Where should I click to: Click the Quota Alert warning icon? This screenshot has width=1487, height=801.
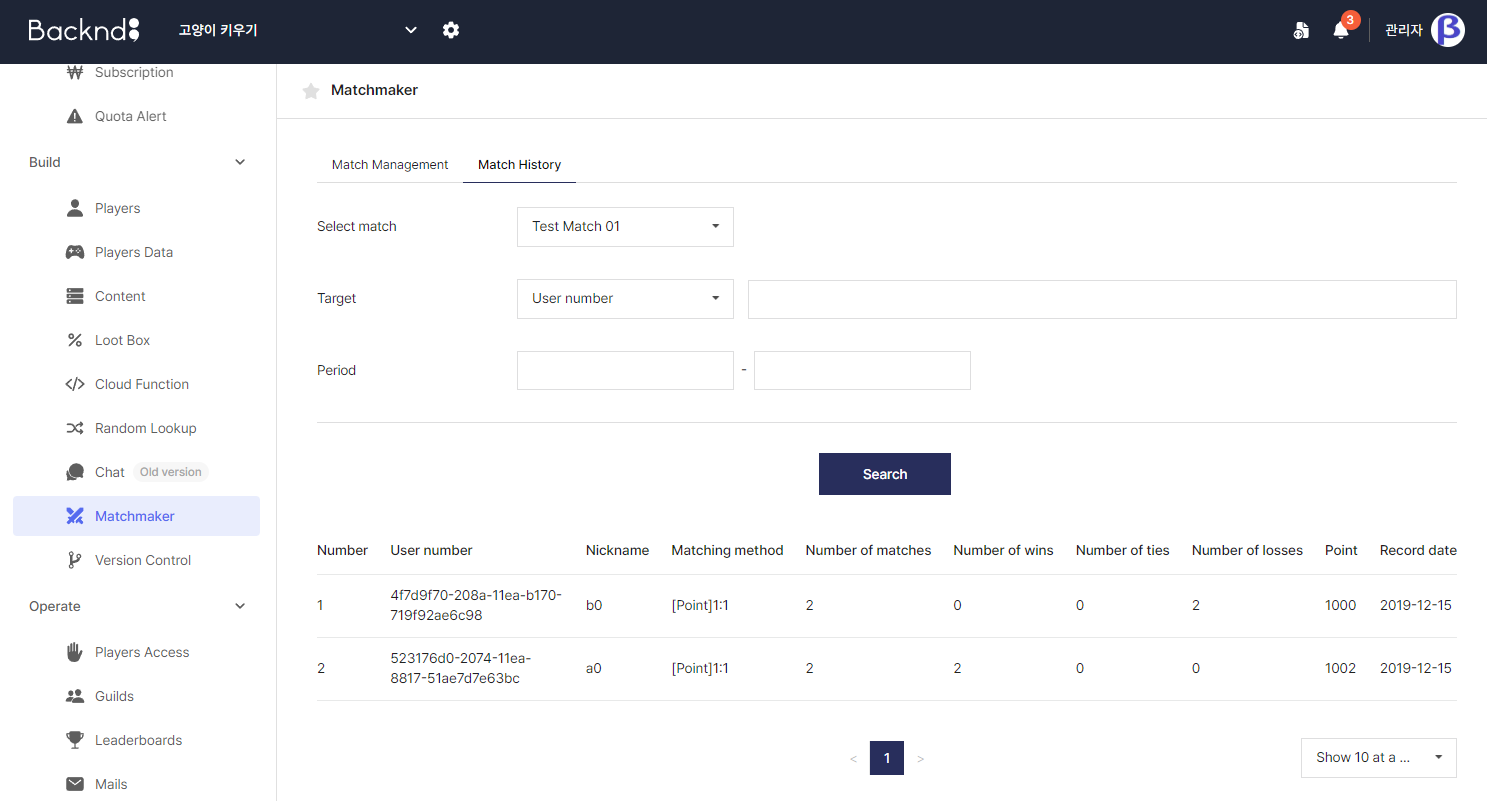(74, 116)
